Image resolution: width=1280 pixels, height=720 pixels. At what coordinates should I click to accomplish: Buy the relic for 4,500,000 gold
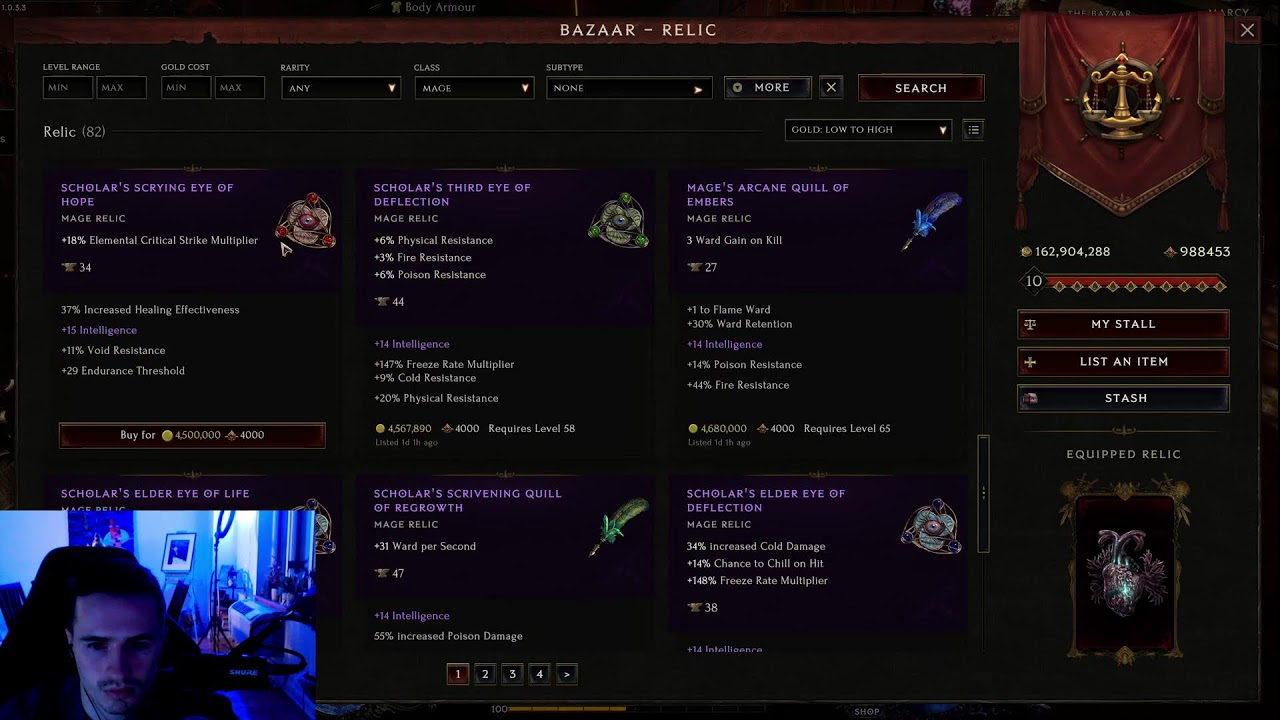192,435
